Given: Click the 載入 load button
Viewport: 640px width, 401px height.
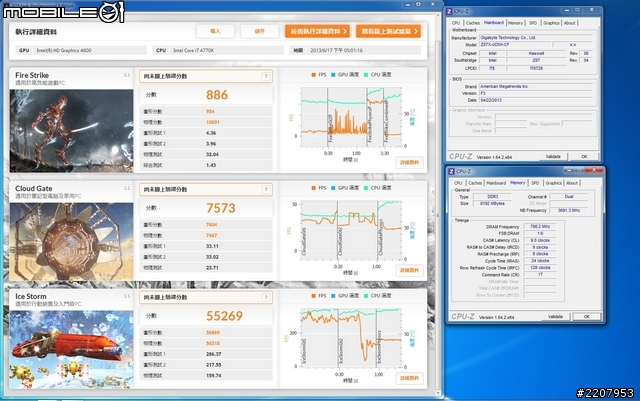Looking at the screenshot, I should click(215, 31).
